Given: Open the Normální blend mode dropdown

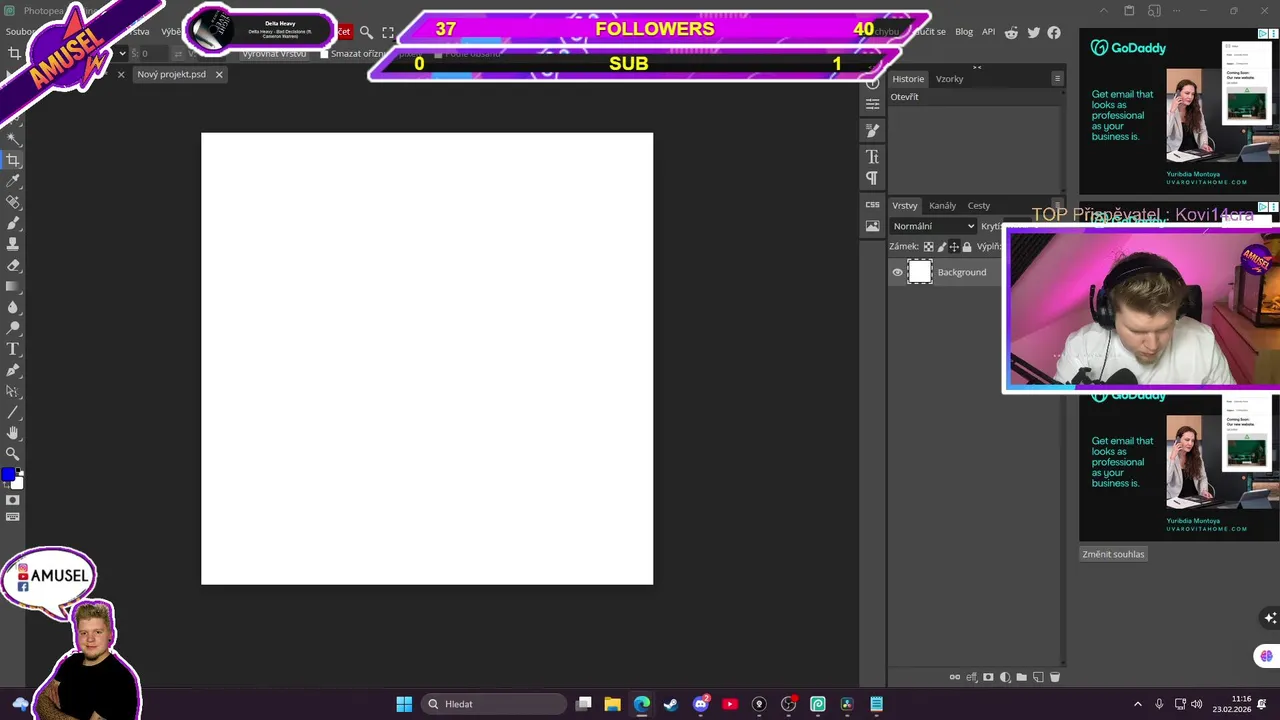Looking at the screenshot, I should [933, 226].
